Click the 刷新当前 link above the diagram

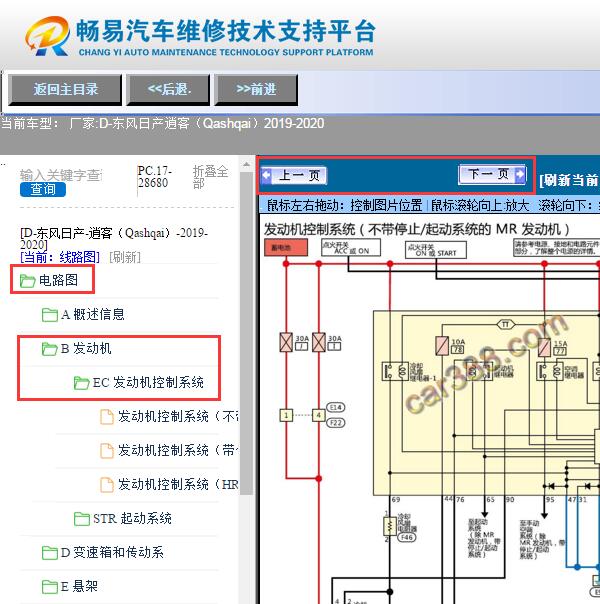[x=569, y=180]
